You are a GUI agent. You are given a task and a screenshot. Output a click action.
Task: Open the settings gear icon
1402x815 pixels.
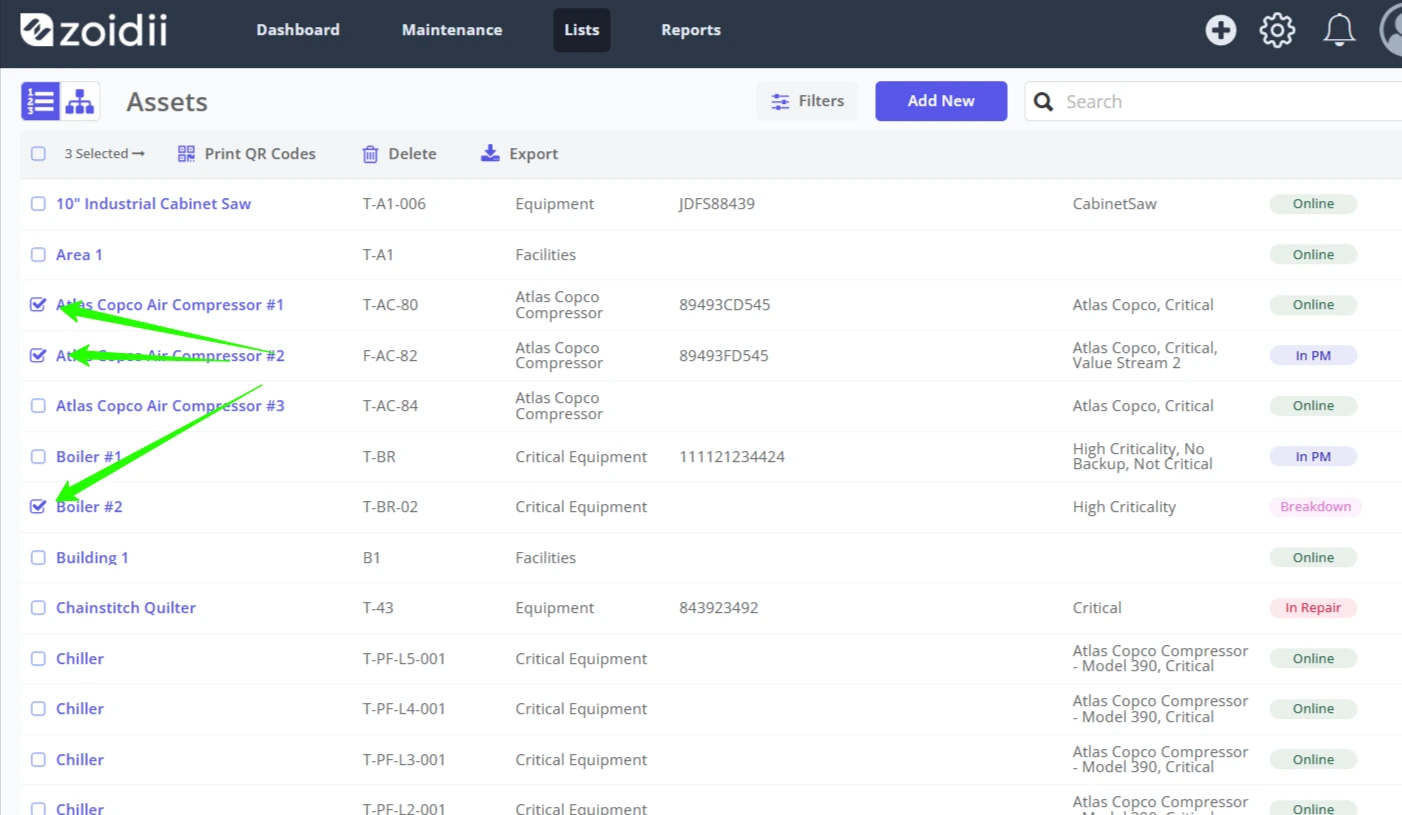(1277, 30)
